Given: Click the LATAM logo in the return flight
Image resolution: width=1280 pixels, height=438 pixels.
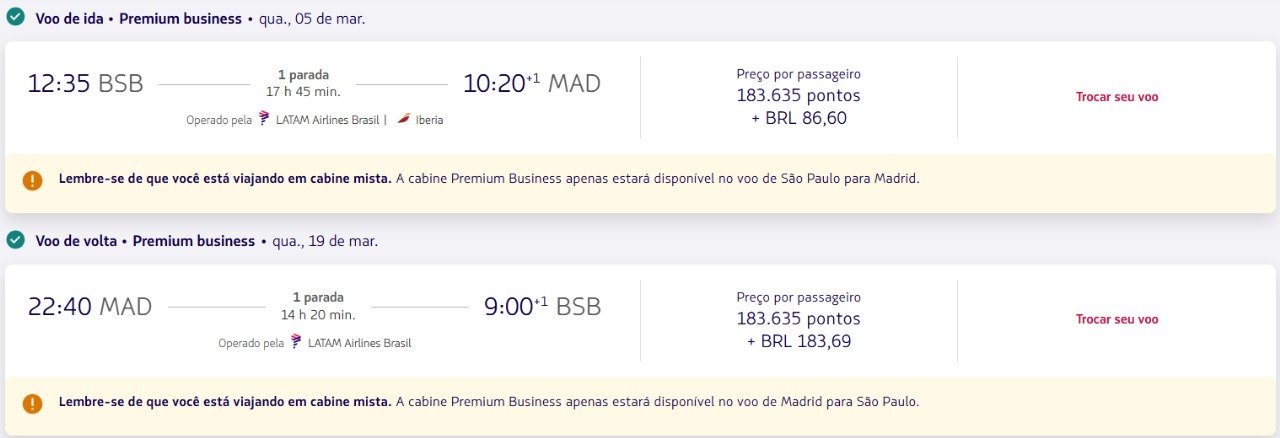Looking at the screenshot, I should point(296,342).
